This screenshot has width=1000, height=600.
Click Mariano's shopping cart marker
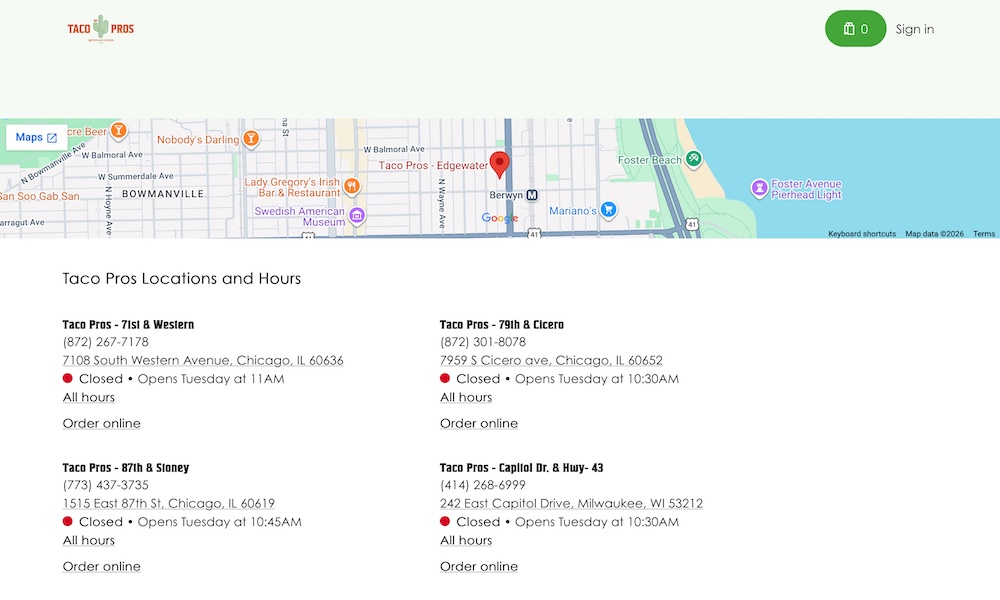[x=608, y=209]
